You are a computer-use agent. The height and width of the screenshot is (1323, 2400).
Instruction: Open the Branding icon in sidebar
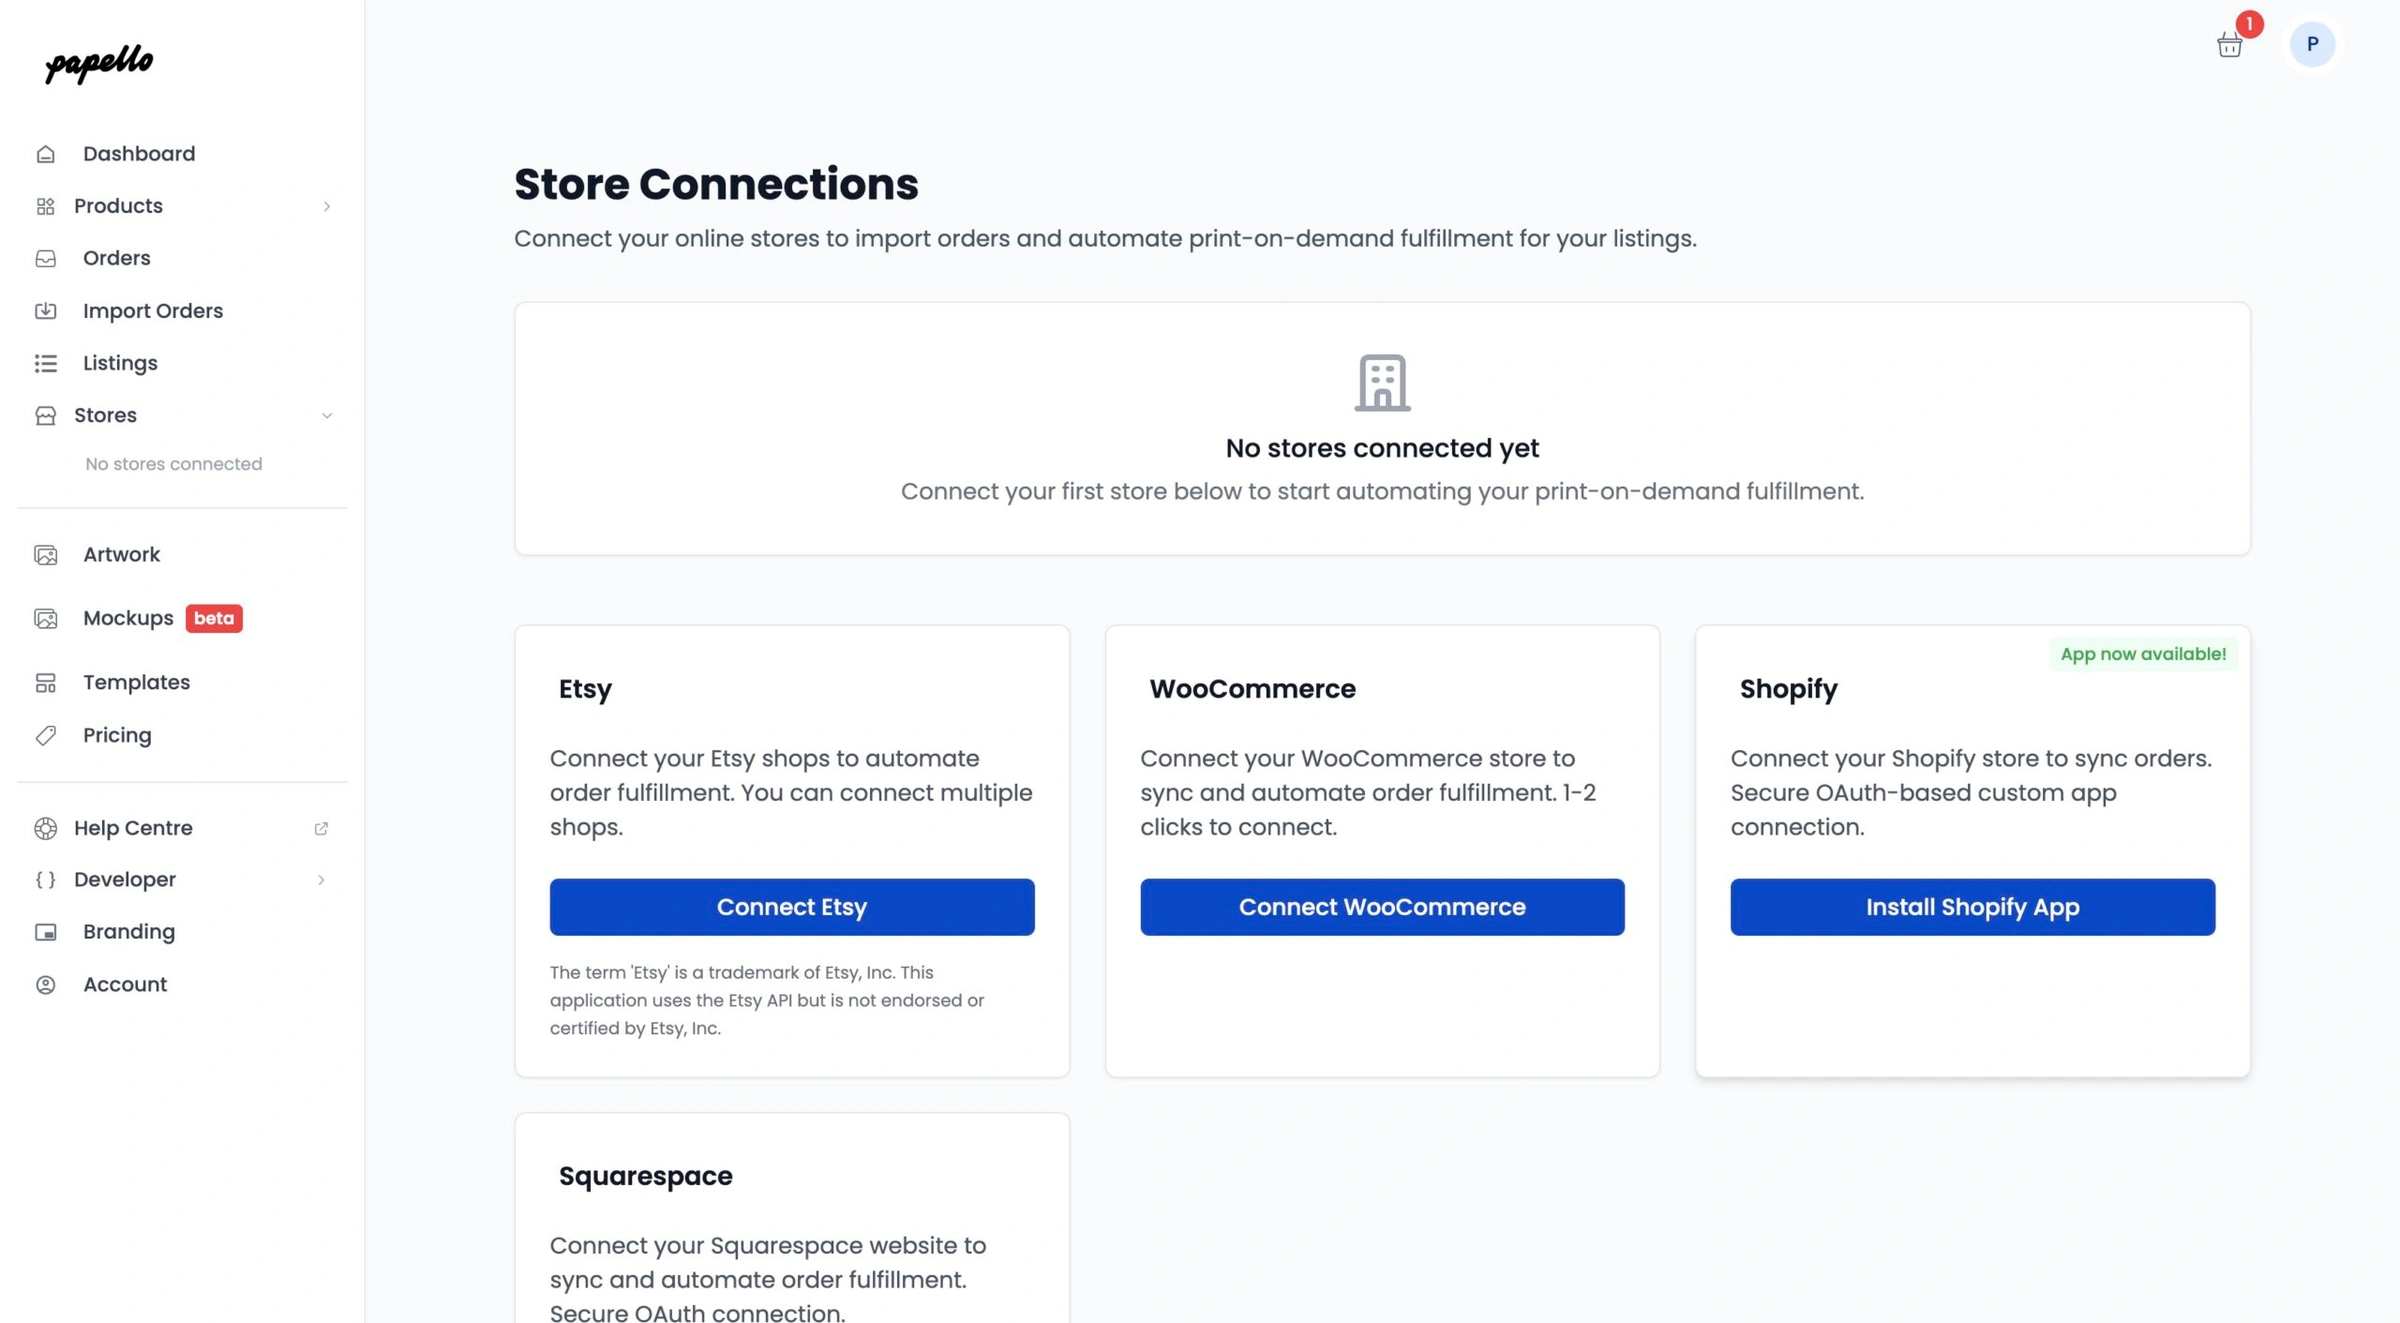coord(46,931)
